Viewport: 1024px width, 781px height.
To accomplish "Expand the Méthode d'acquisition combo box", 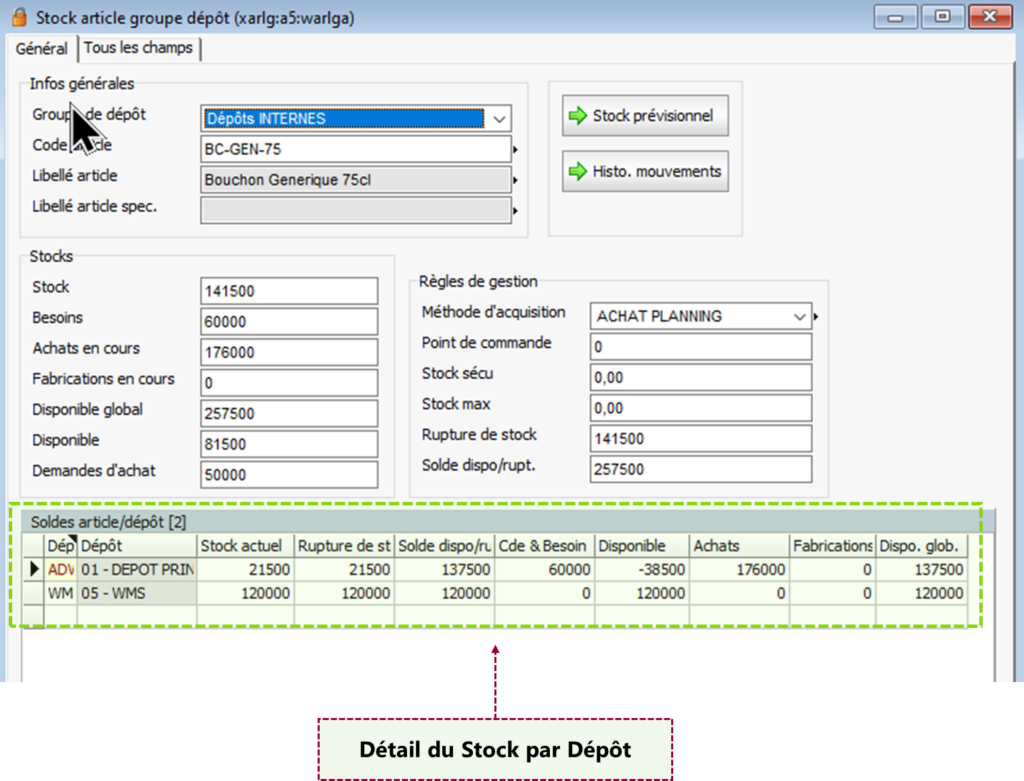I will tap(799, 316).
